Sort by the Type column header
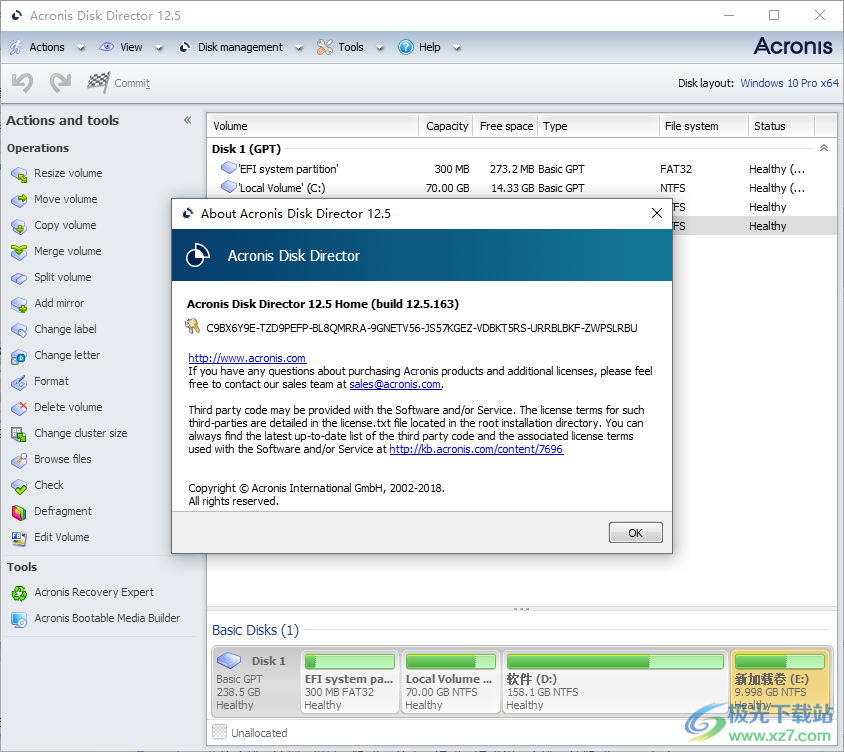 599,126
